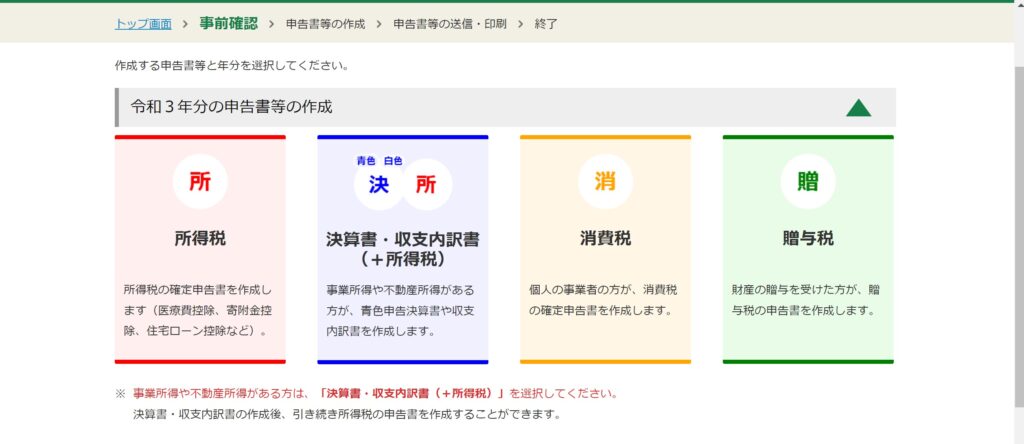Click the 白色 label above 所 icon
1024x444 pixels.
coord(393,161)
